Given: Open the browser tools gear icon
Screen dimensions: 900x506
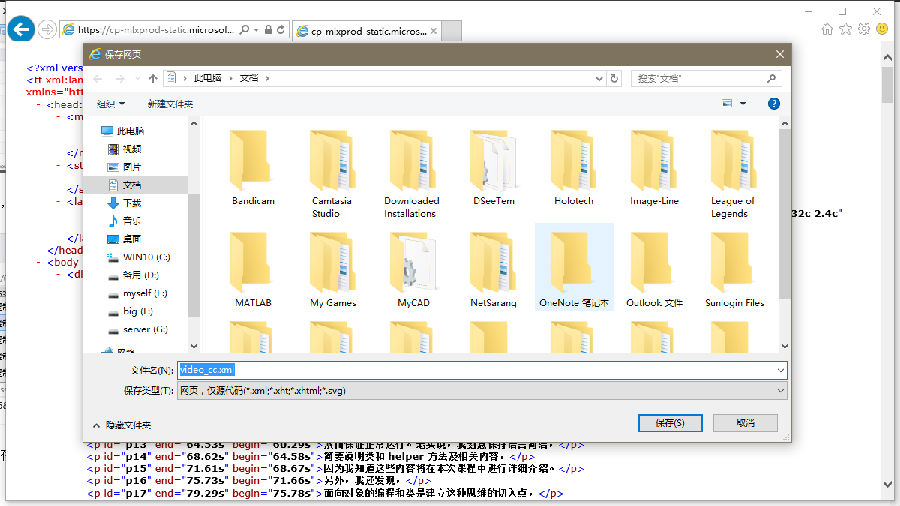Looking at the screenshot, I should (864, 29).
